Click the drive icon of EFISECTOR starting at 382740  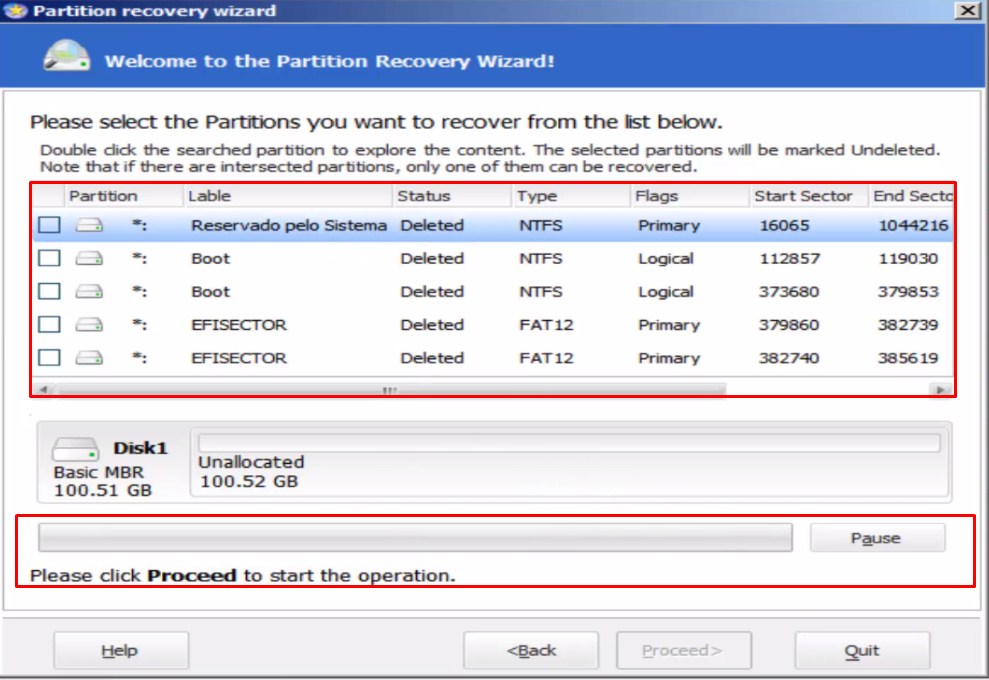pos(89,358)
